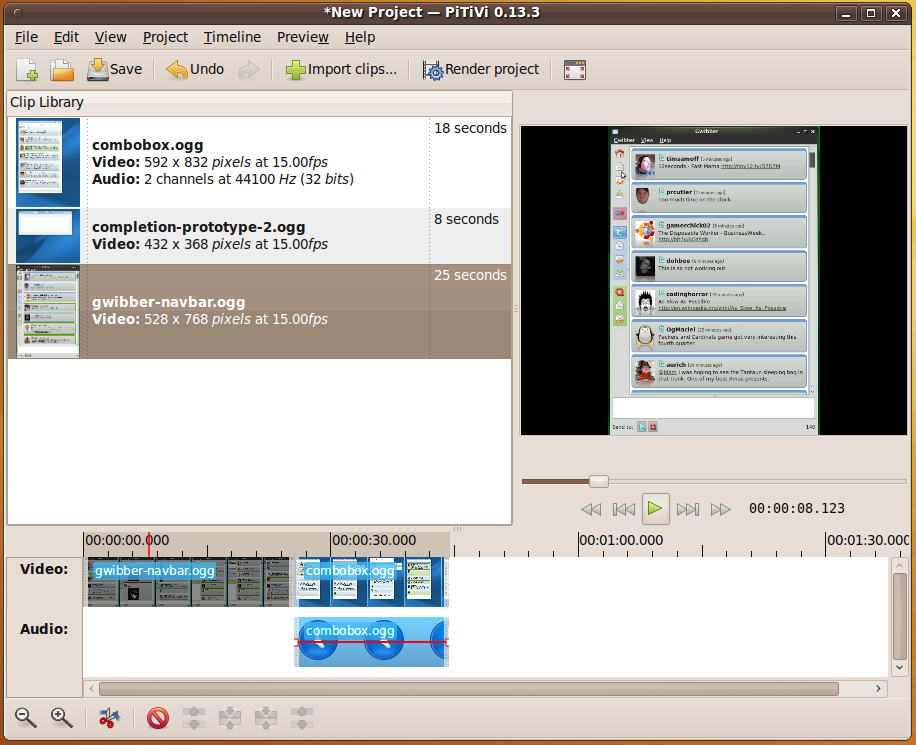Click the 8 seconds duration value
The image size is (916, 745).
466,219
